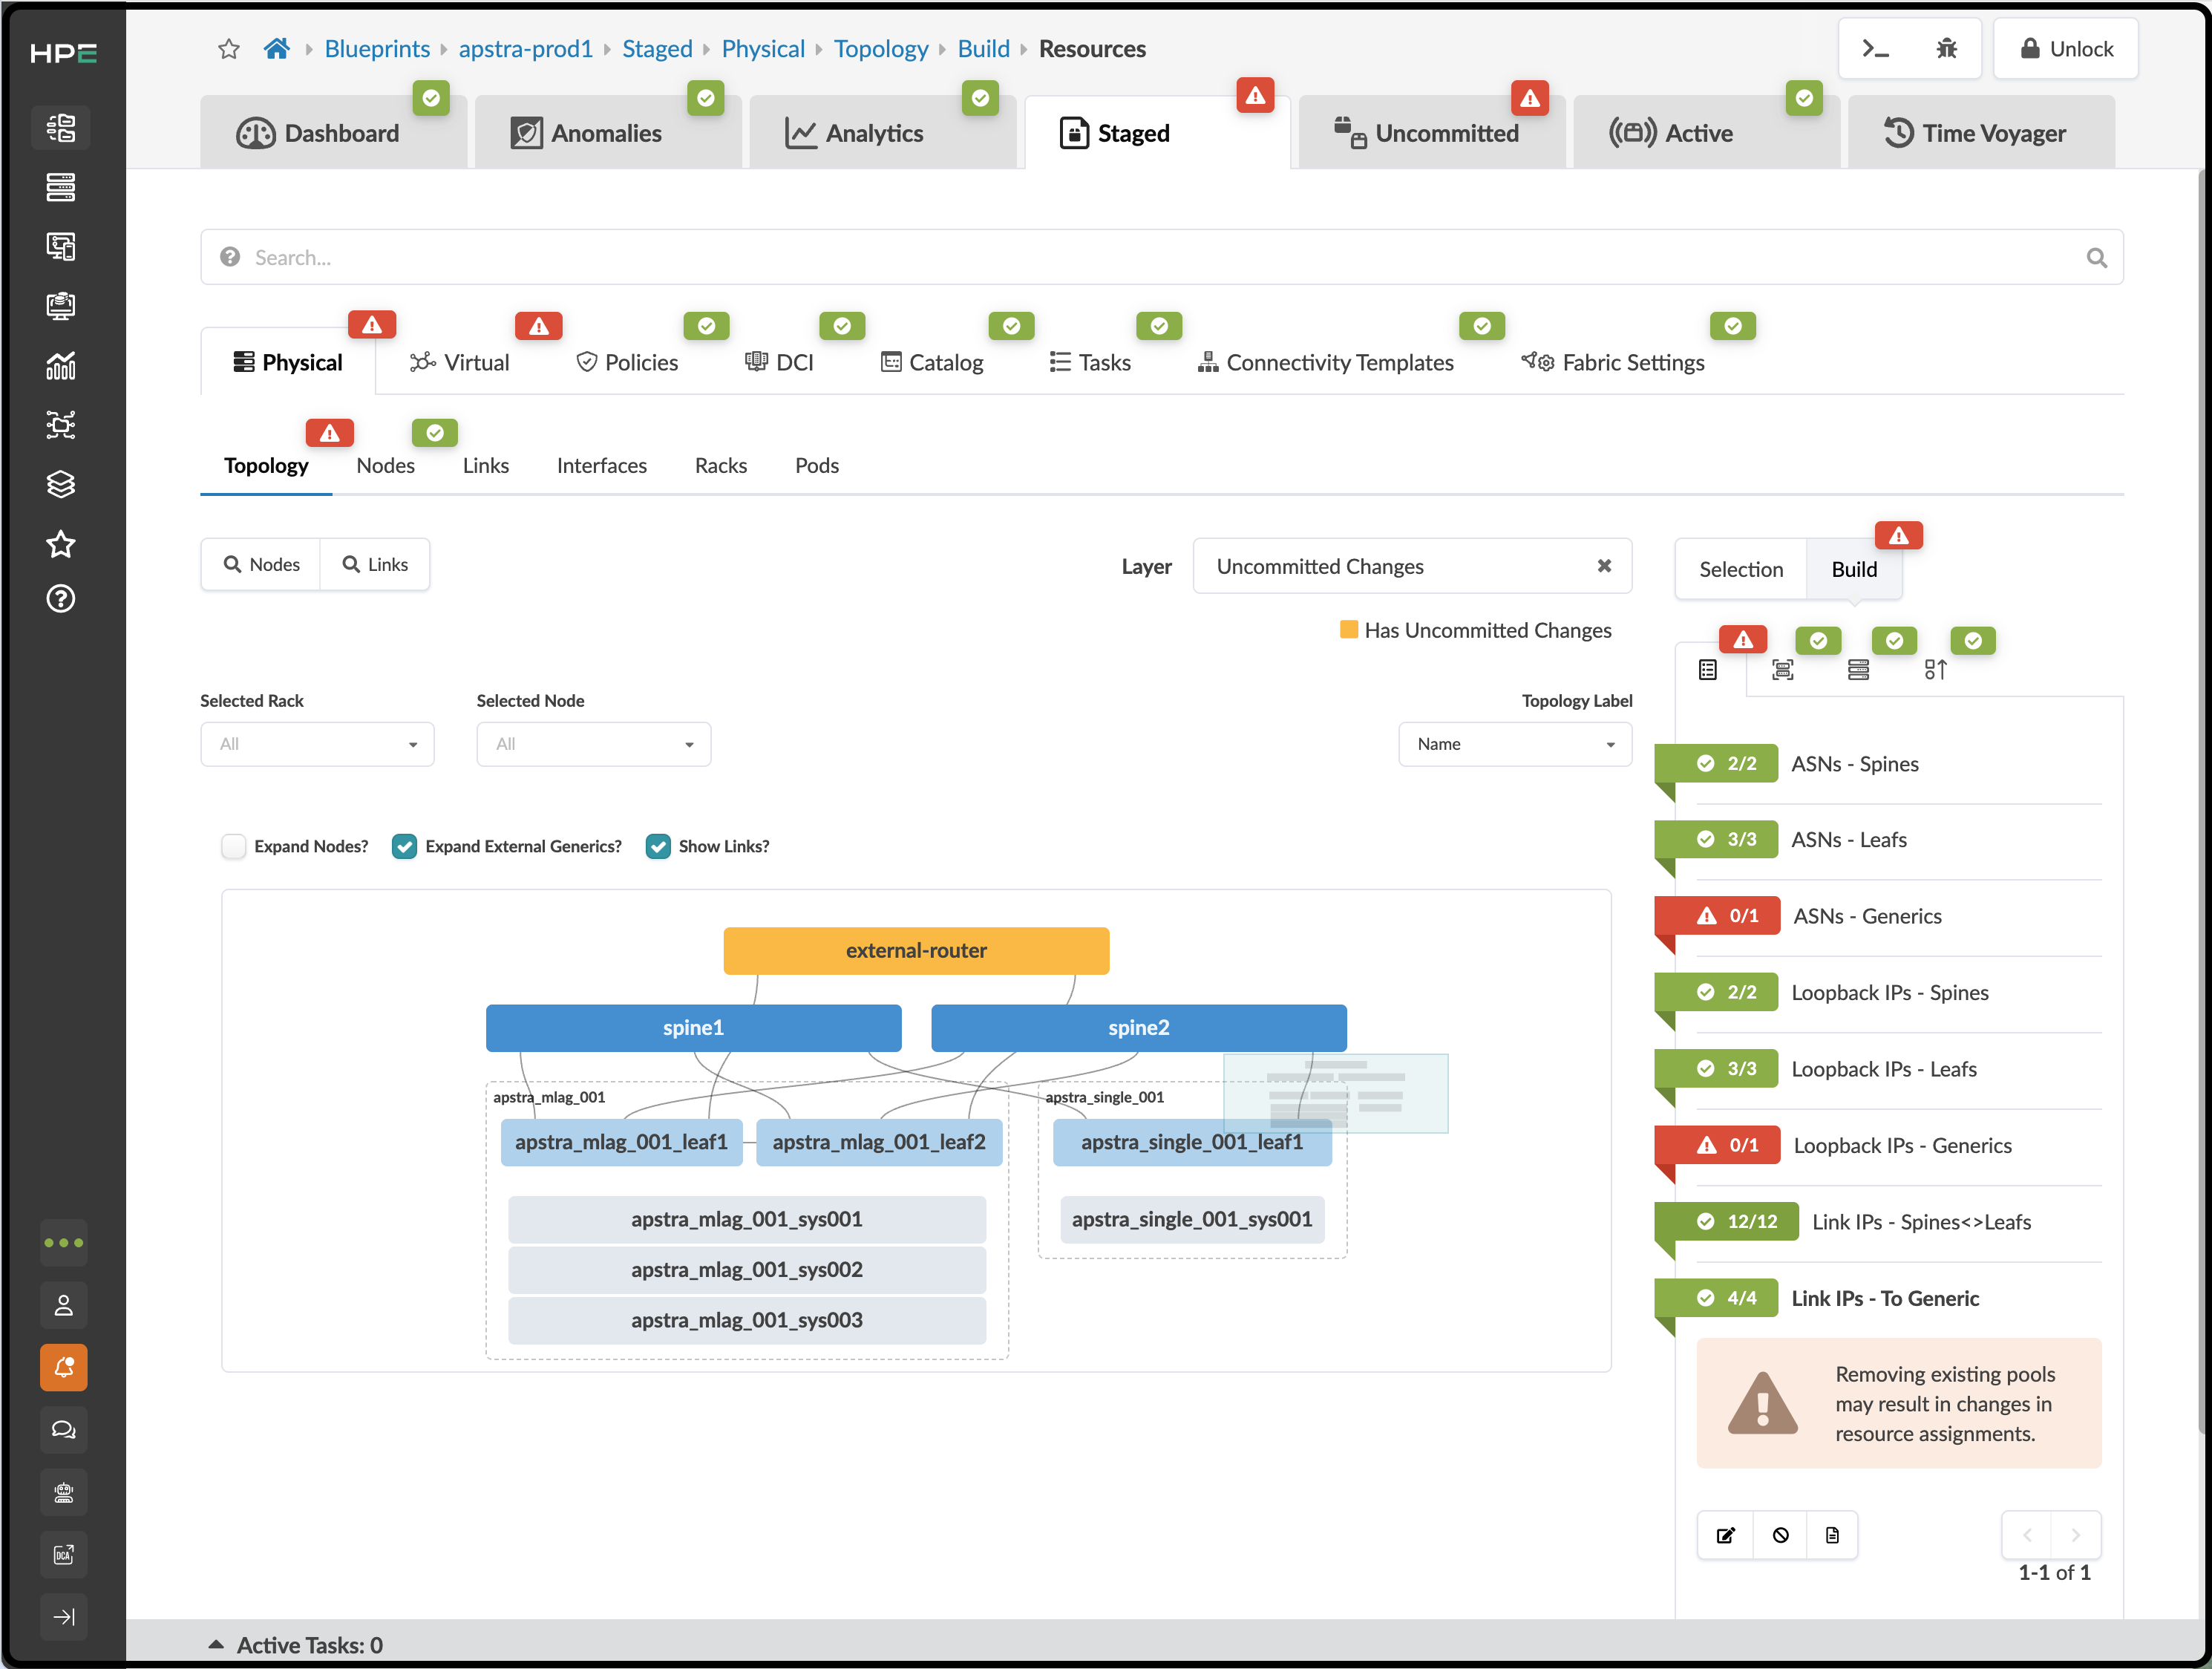Select the external-router node in topology
Viewport: 2212px width, 1669px height.
click(916, 950)
